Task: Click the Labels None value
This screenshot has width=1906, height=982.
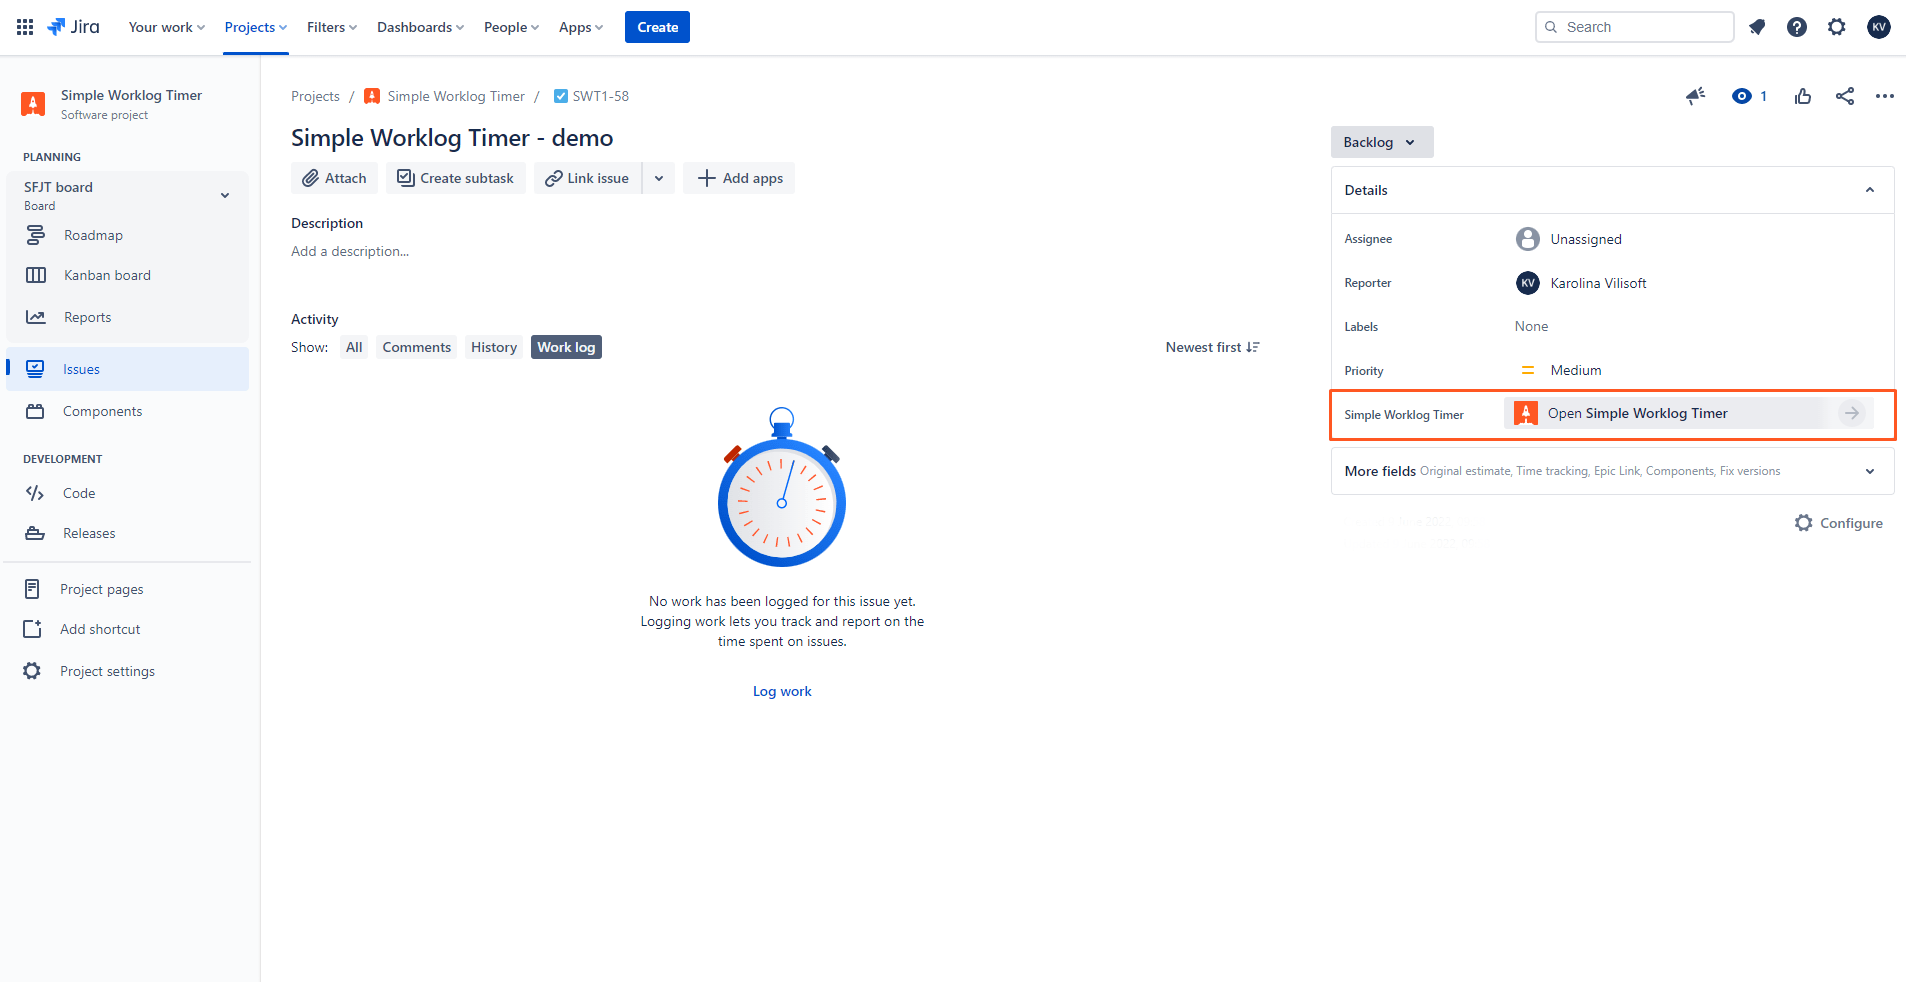Action: point(1531,326)
